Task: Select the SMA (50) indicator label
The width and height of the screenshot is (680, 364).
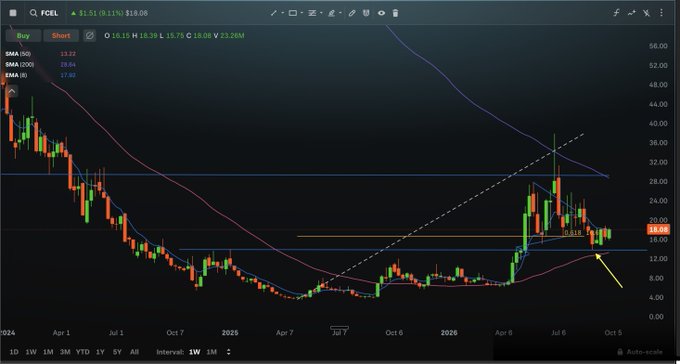Action: pyautogui.click(x=18, y=54)
